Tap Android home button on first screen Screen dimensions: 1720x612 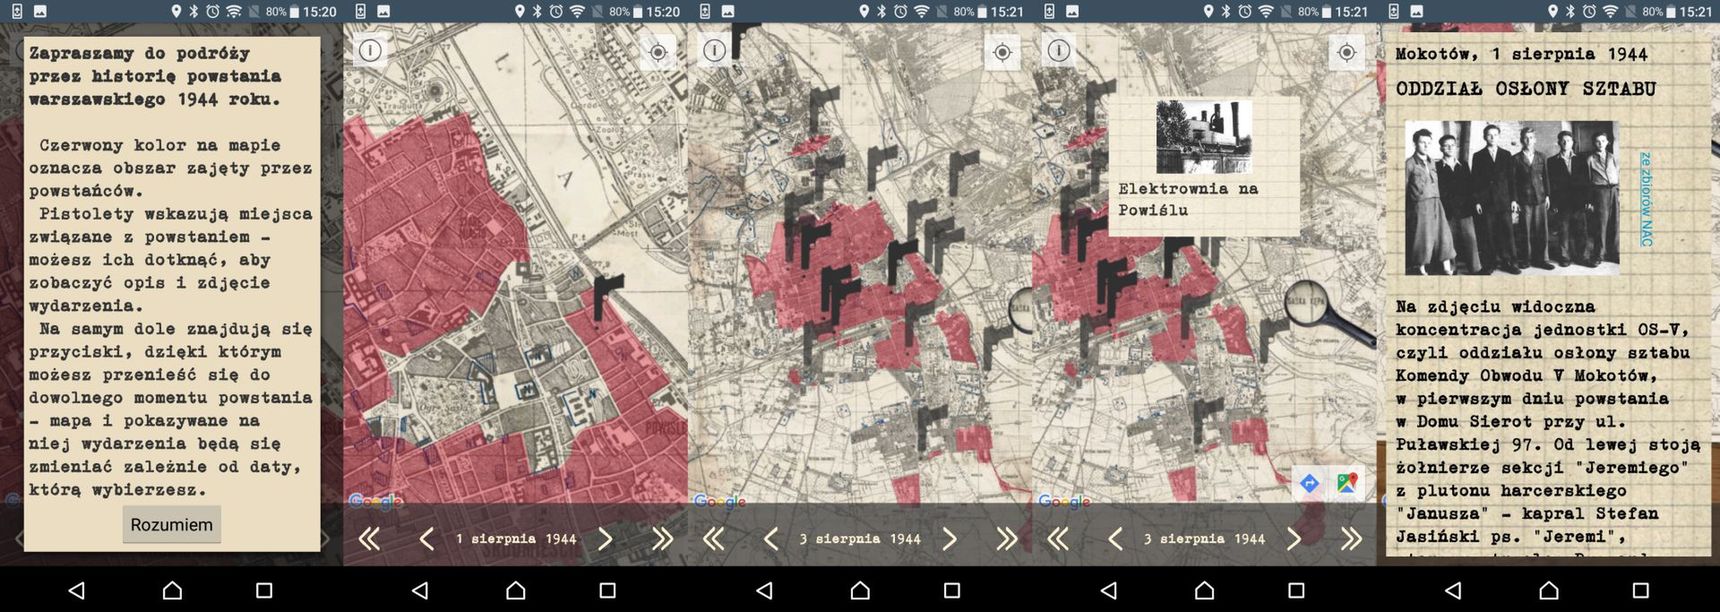[x=172, y=590]
